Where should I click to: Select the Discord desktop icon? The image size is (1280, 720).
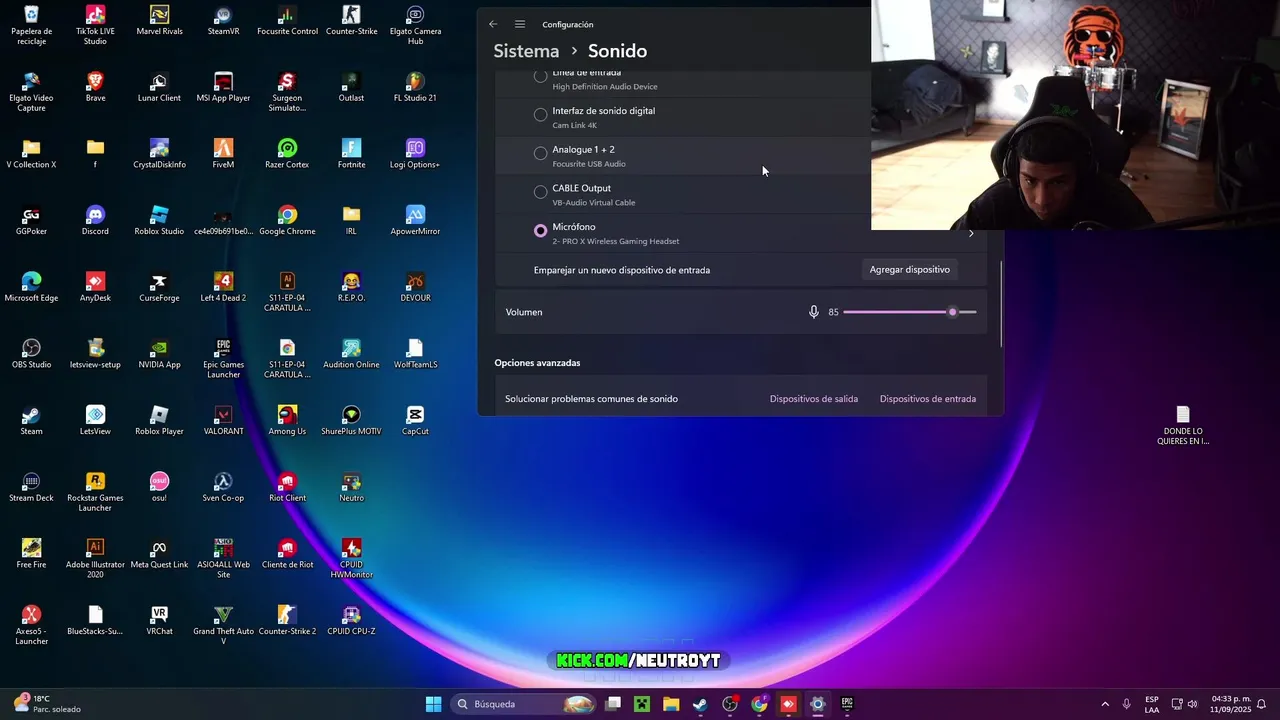tap(95, 220)
